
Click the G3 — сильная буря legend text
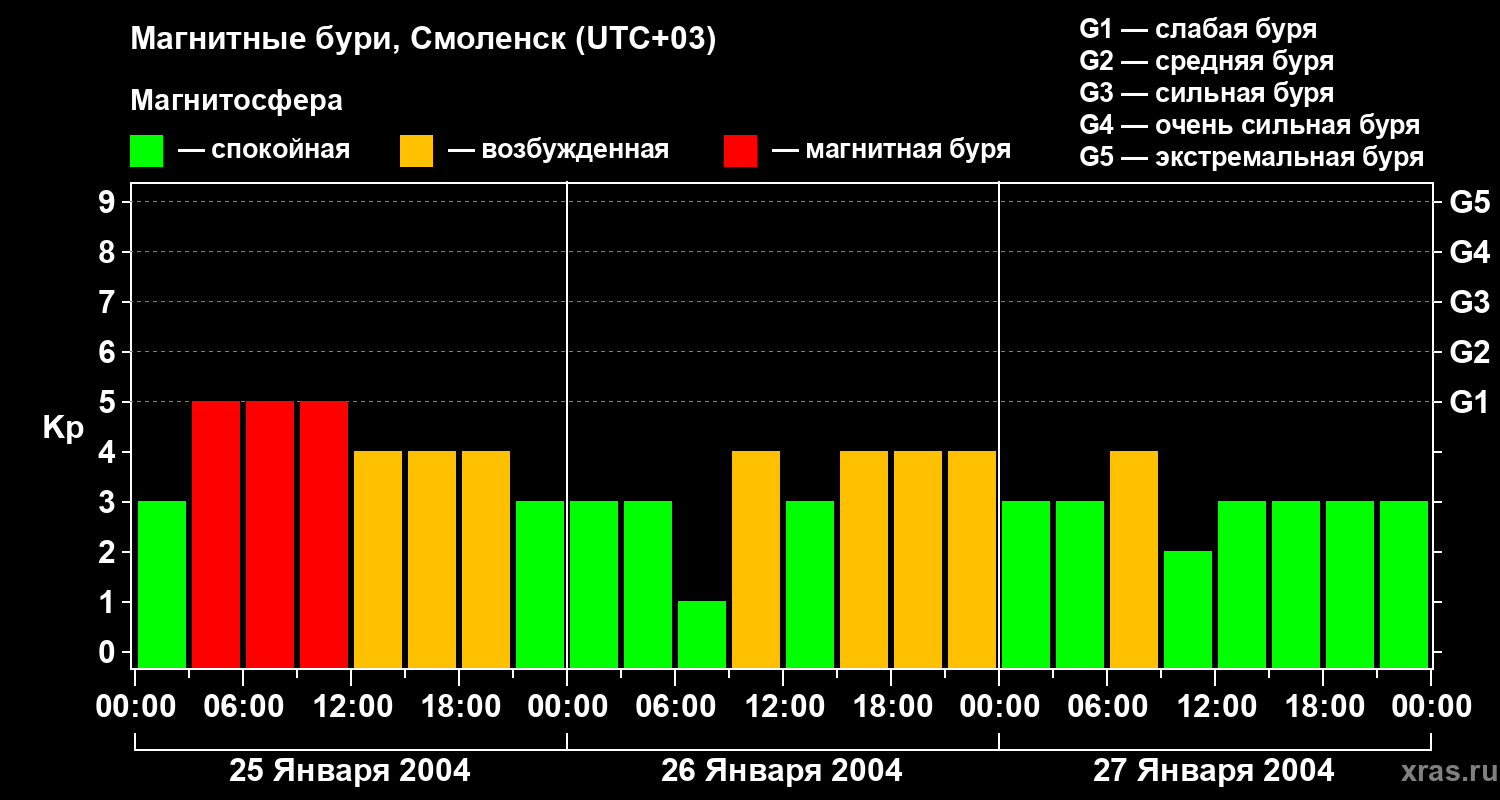click(x=1207, y=93)
